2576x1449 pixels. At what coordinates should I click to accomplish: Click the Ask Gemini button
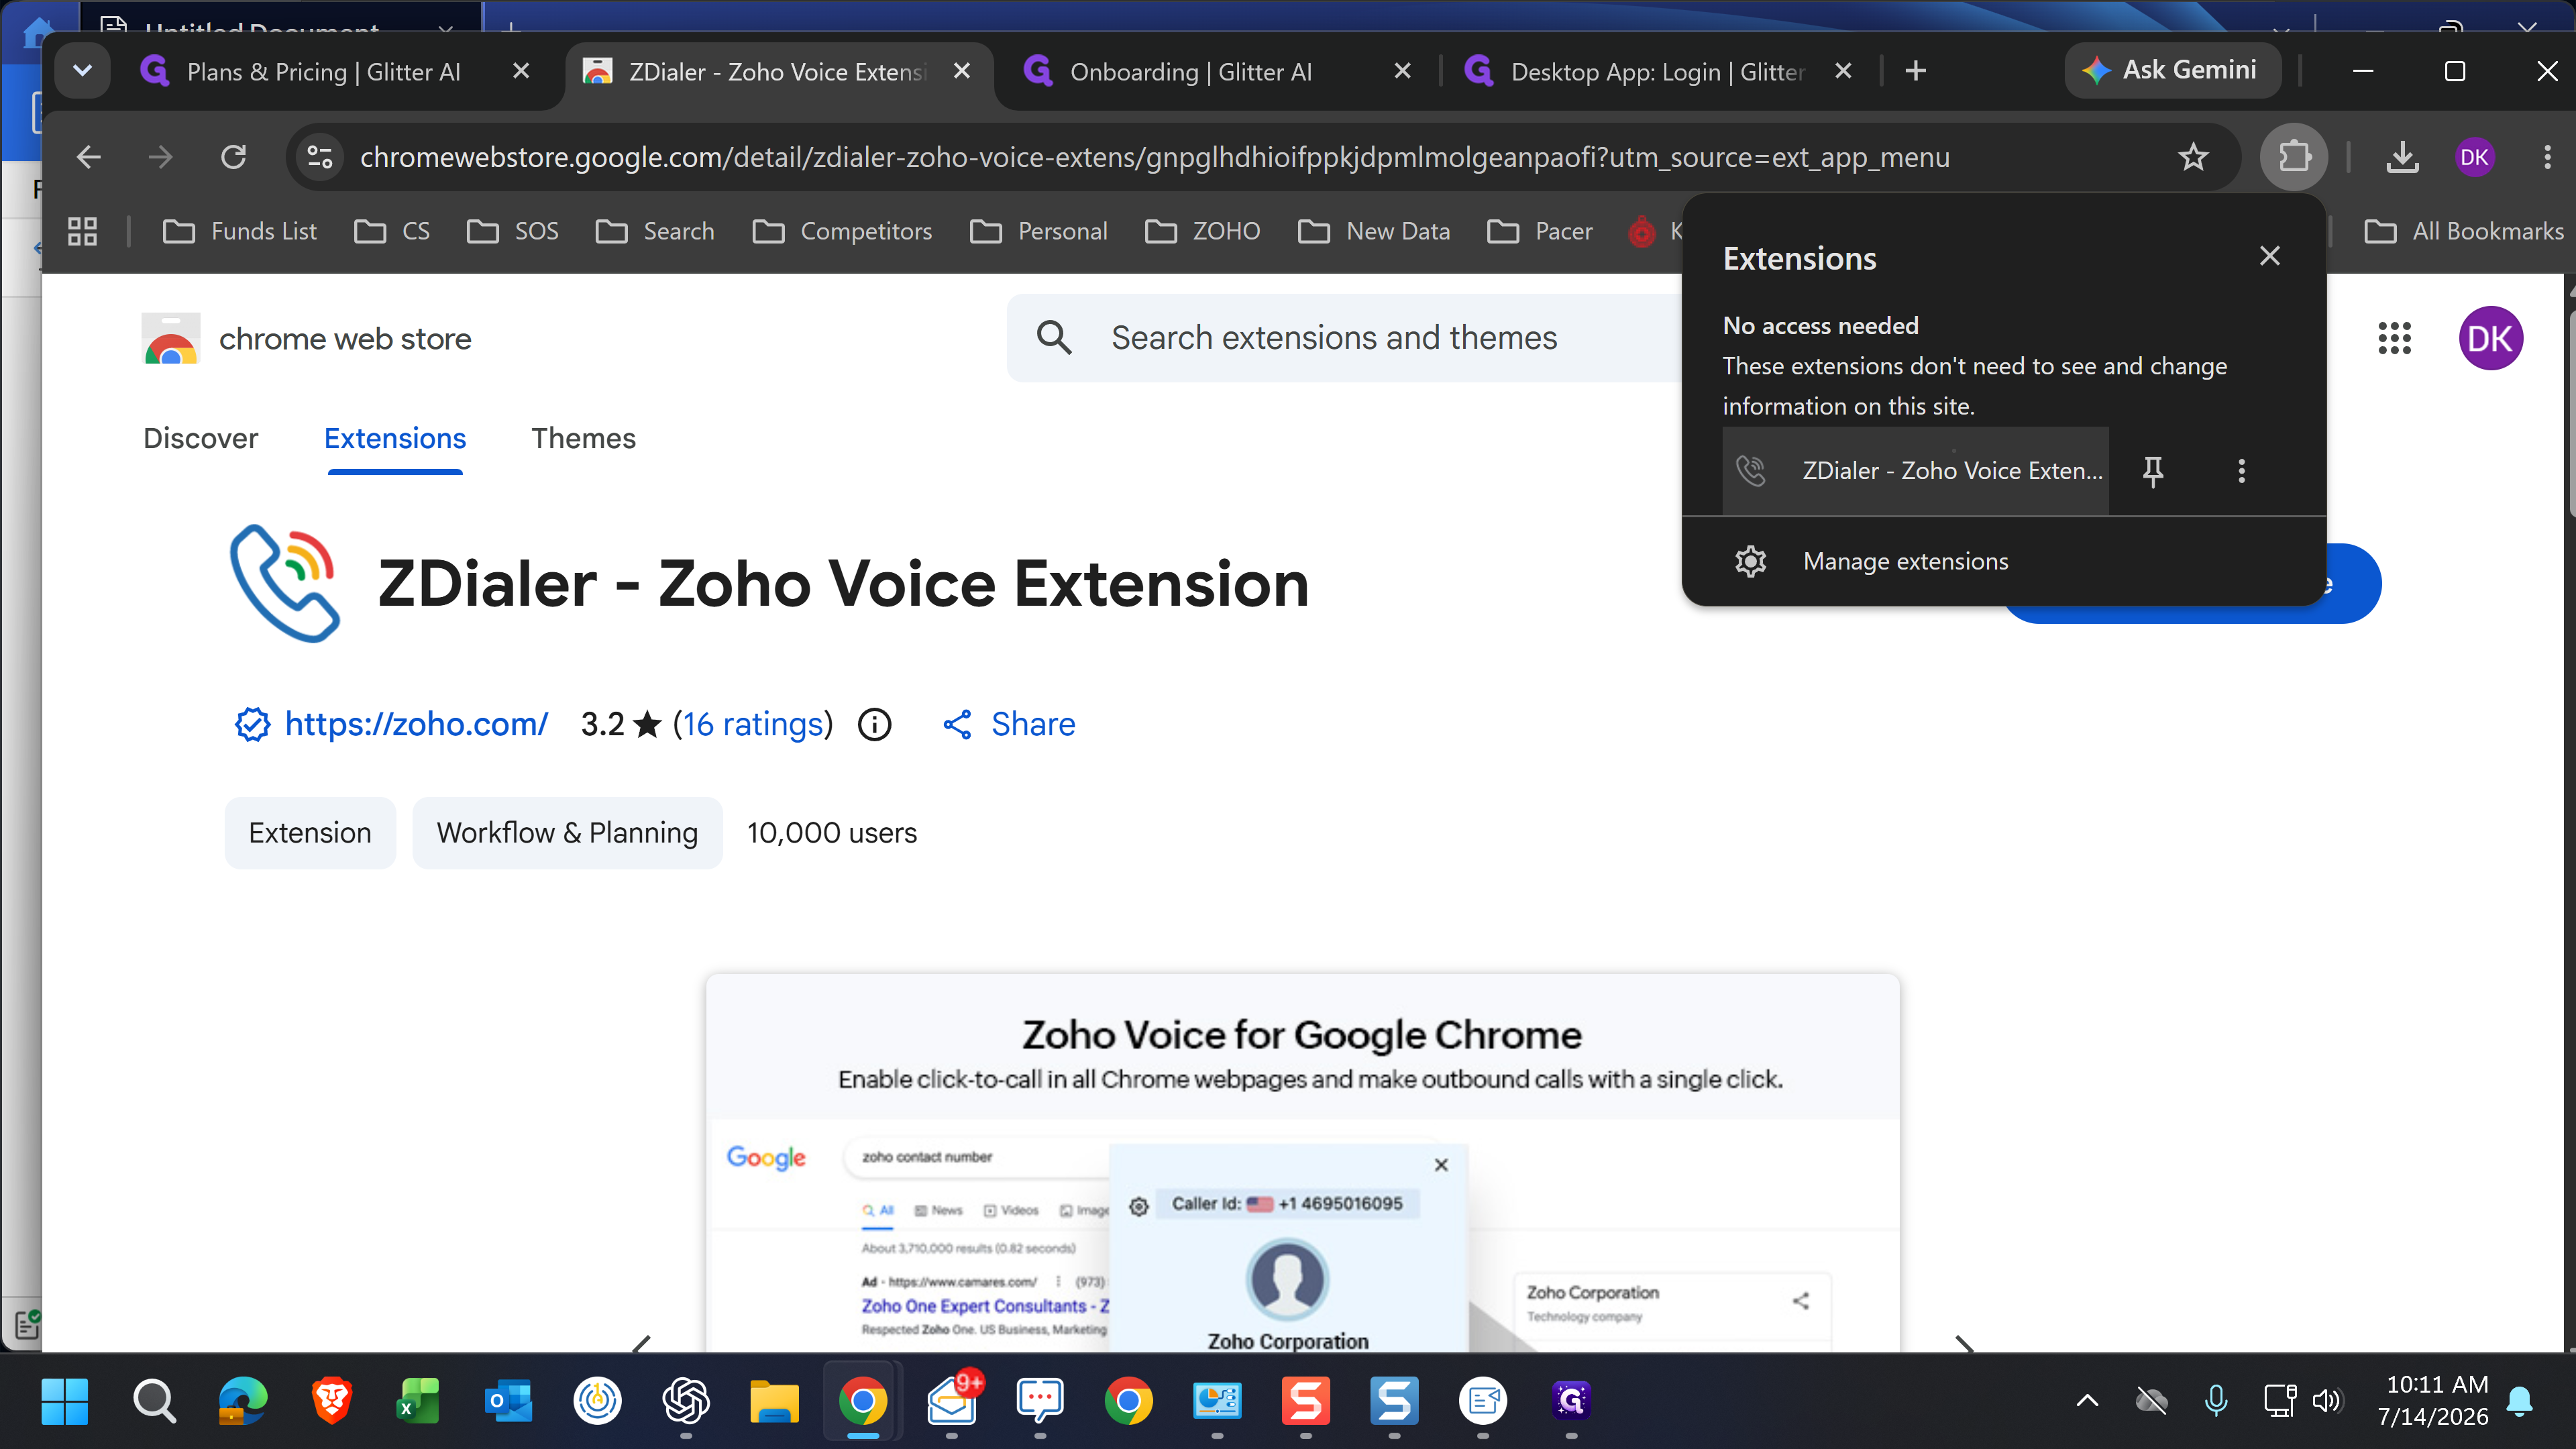click(x=2172, y=71)
